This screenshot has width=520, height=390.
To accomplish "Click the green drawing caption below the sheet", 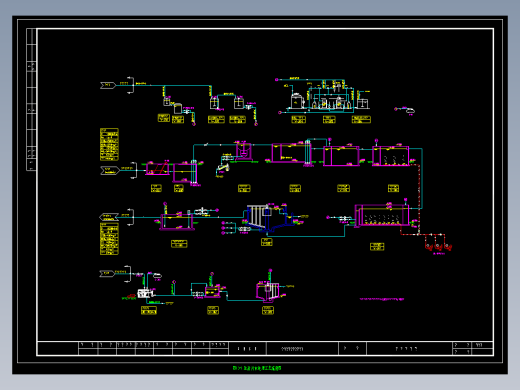I will (257, 368).
